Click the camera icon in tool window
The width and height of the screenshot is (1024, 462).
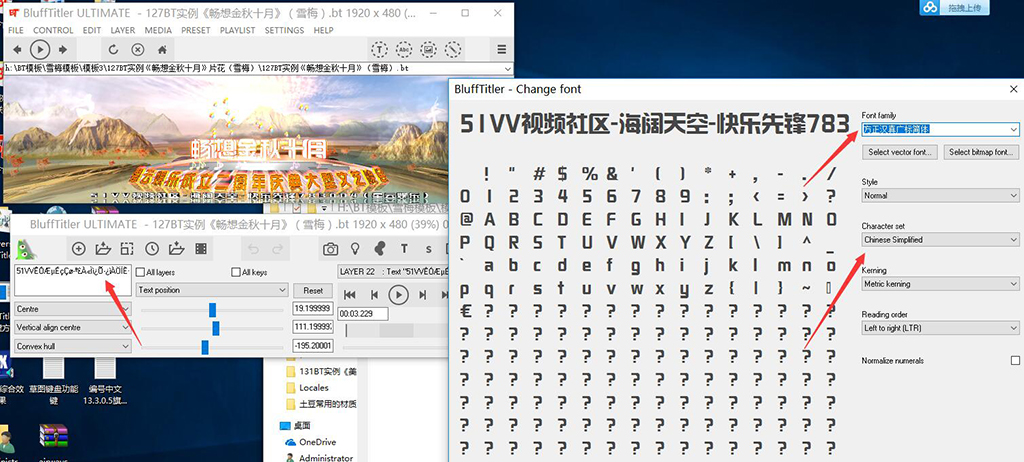point(330,248)
